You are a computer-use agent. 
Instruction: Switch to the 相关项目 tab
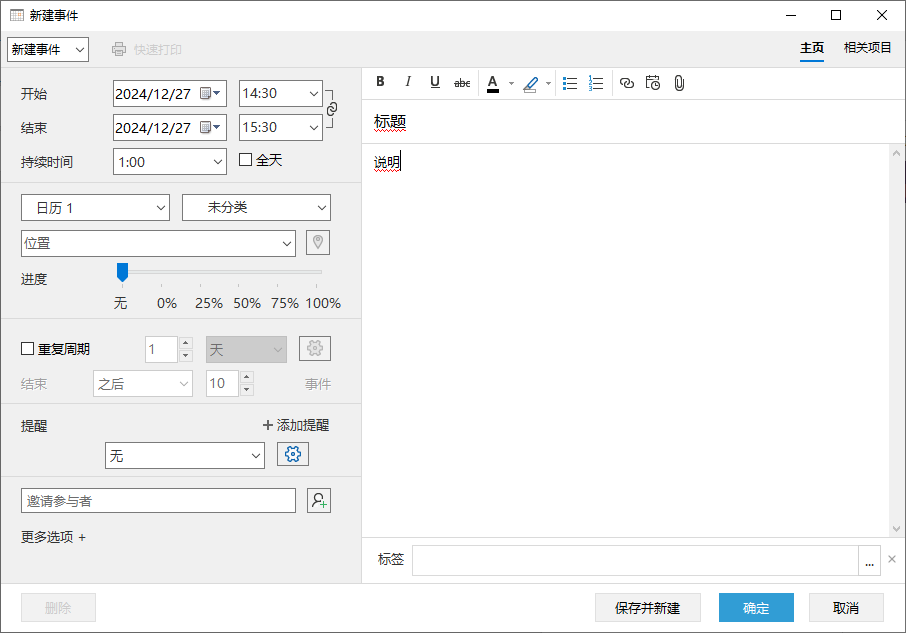tap(867, 48)
